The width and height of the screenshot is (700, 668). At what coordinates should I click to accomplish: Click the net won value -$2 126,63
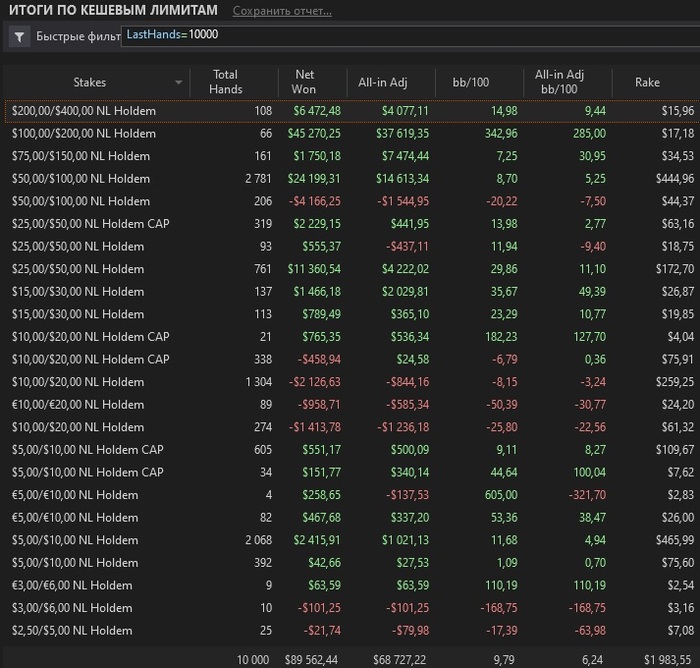[x=314, y=382]
